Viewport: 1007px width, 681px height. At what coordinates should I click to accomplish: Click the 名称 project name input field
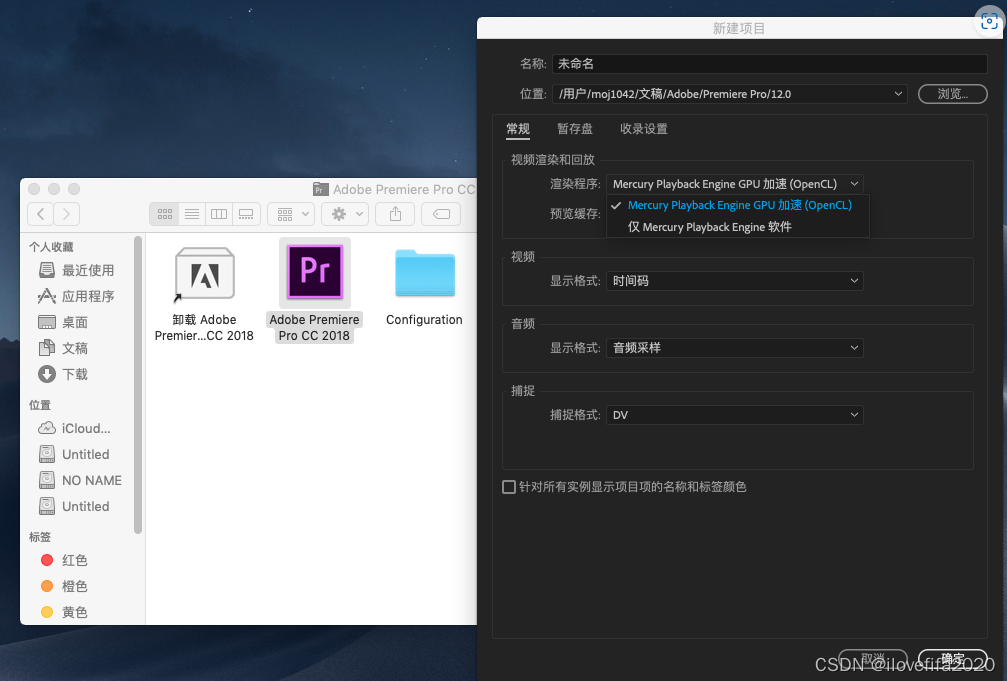tap(769, 64)
